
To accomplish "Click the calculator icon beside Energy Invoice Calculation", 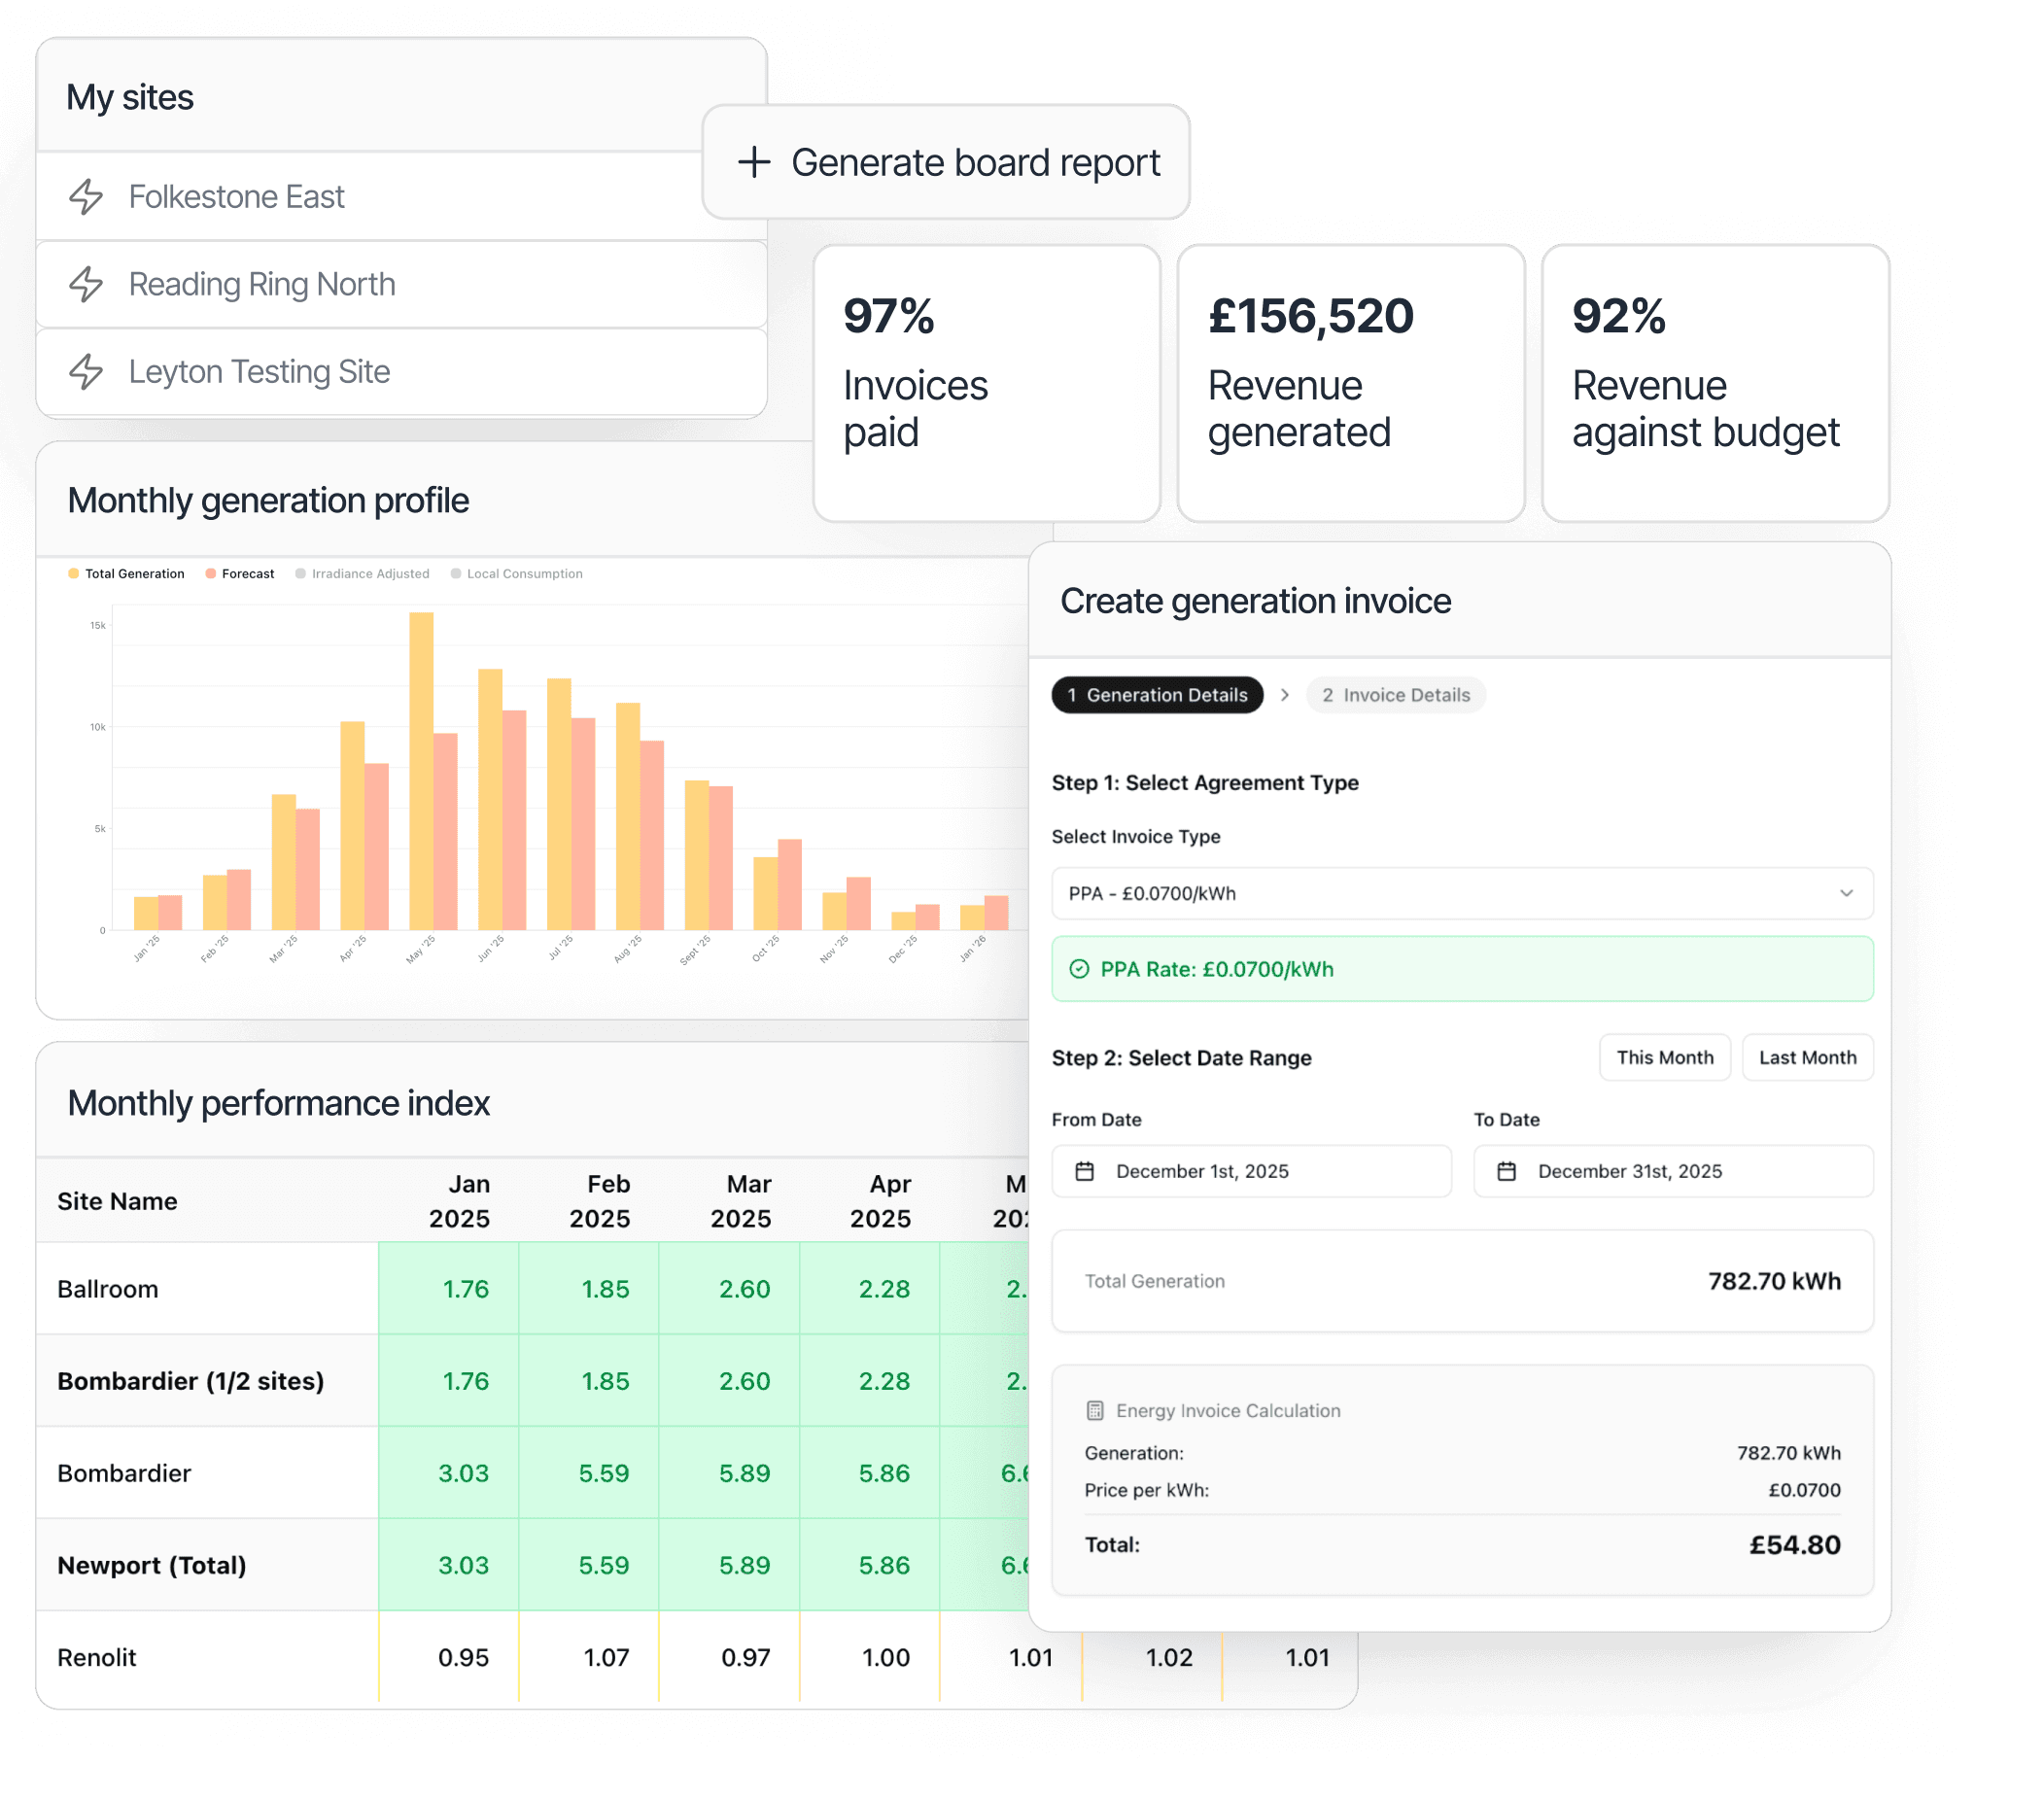I will (x=1095, y=1410).
